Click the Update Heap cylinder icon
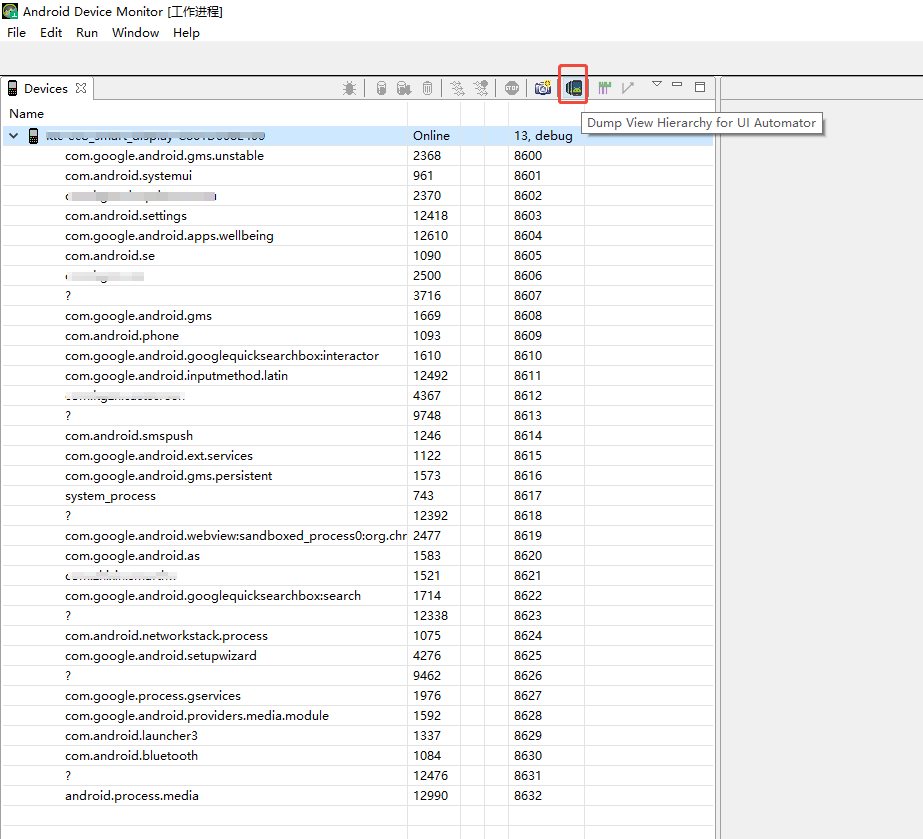 pos(381,88)
